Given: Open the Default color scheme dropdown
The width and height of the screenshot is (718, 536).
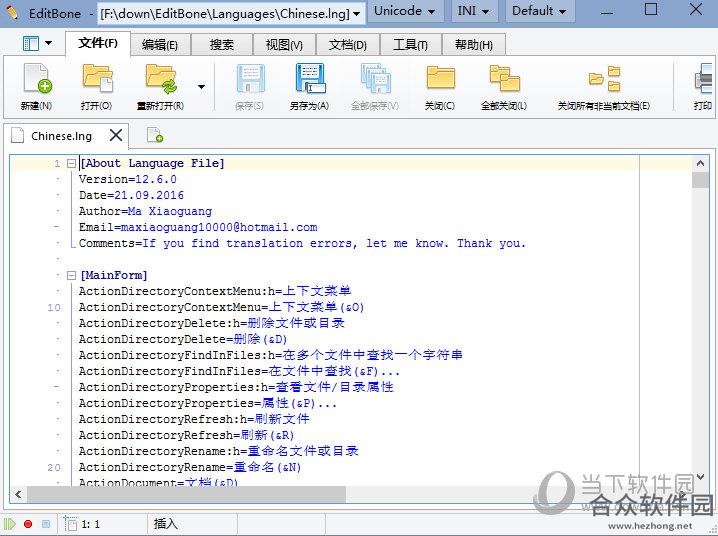Looking at the screenshot, I should [x=539, y=11].
